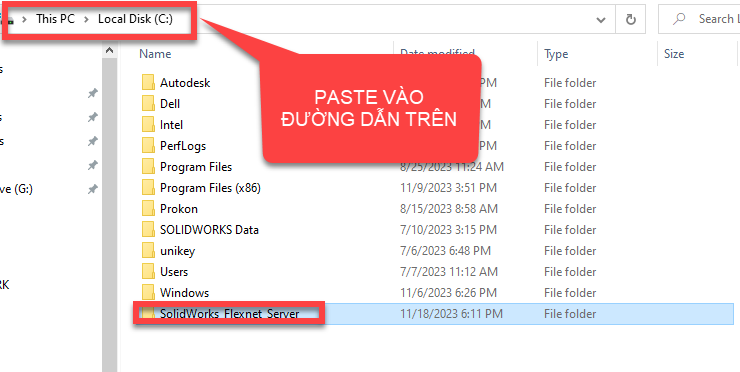Viewport: 740px width, 372px height.
Task: Sort files by Size column
Action: click(674, 54)
